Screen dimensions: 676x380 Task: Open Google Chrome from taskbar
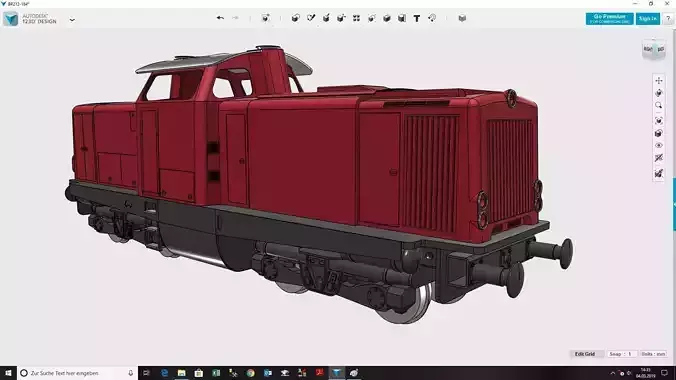pyautogui.click(x=250, y=373)
